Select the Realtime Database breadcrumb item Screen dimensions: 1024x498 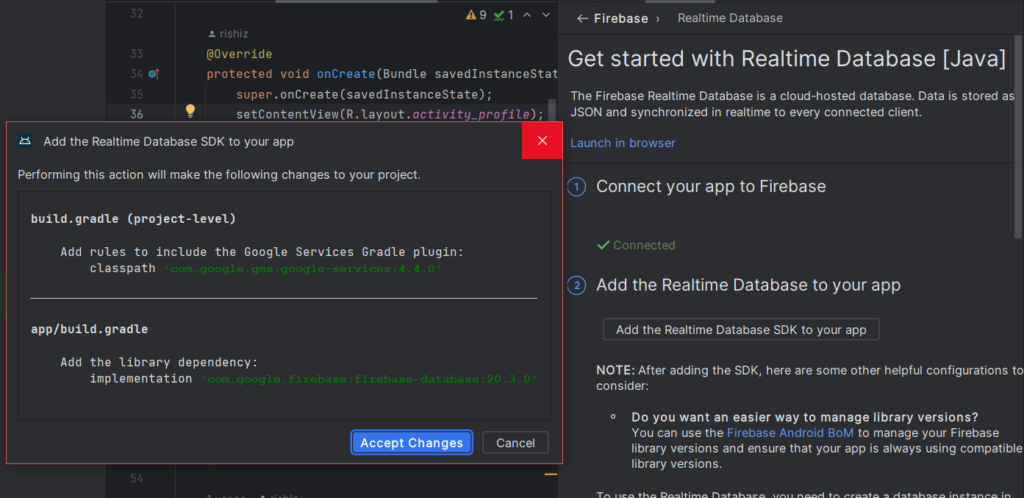pyautogui.click(x=729, y=18)
